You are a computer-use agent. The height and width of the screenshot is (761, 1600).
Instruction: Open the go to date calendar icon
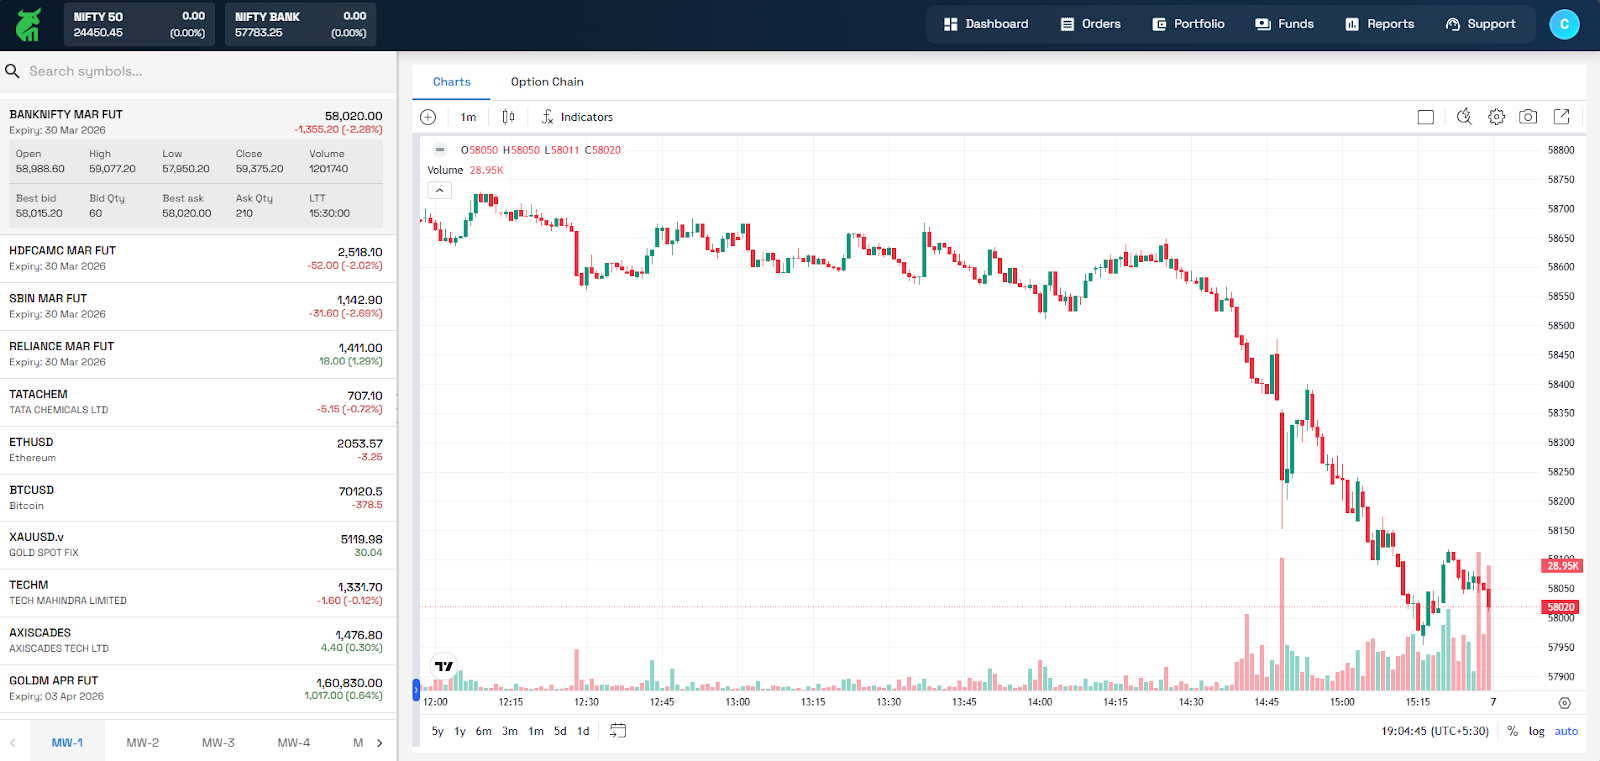point(618,731)
